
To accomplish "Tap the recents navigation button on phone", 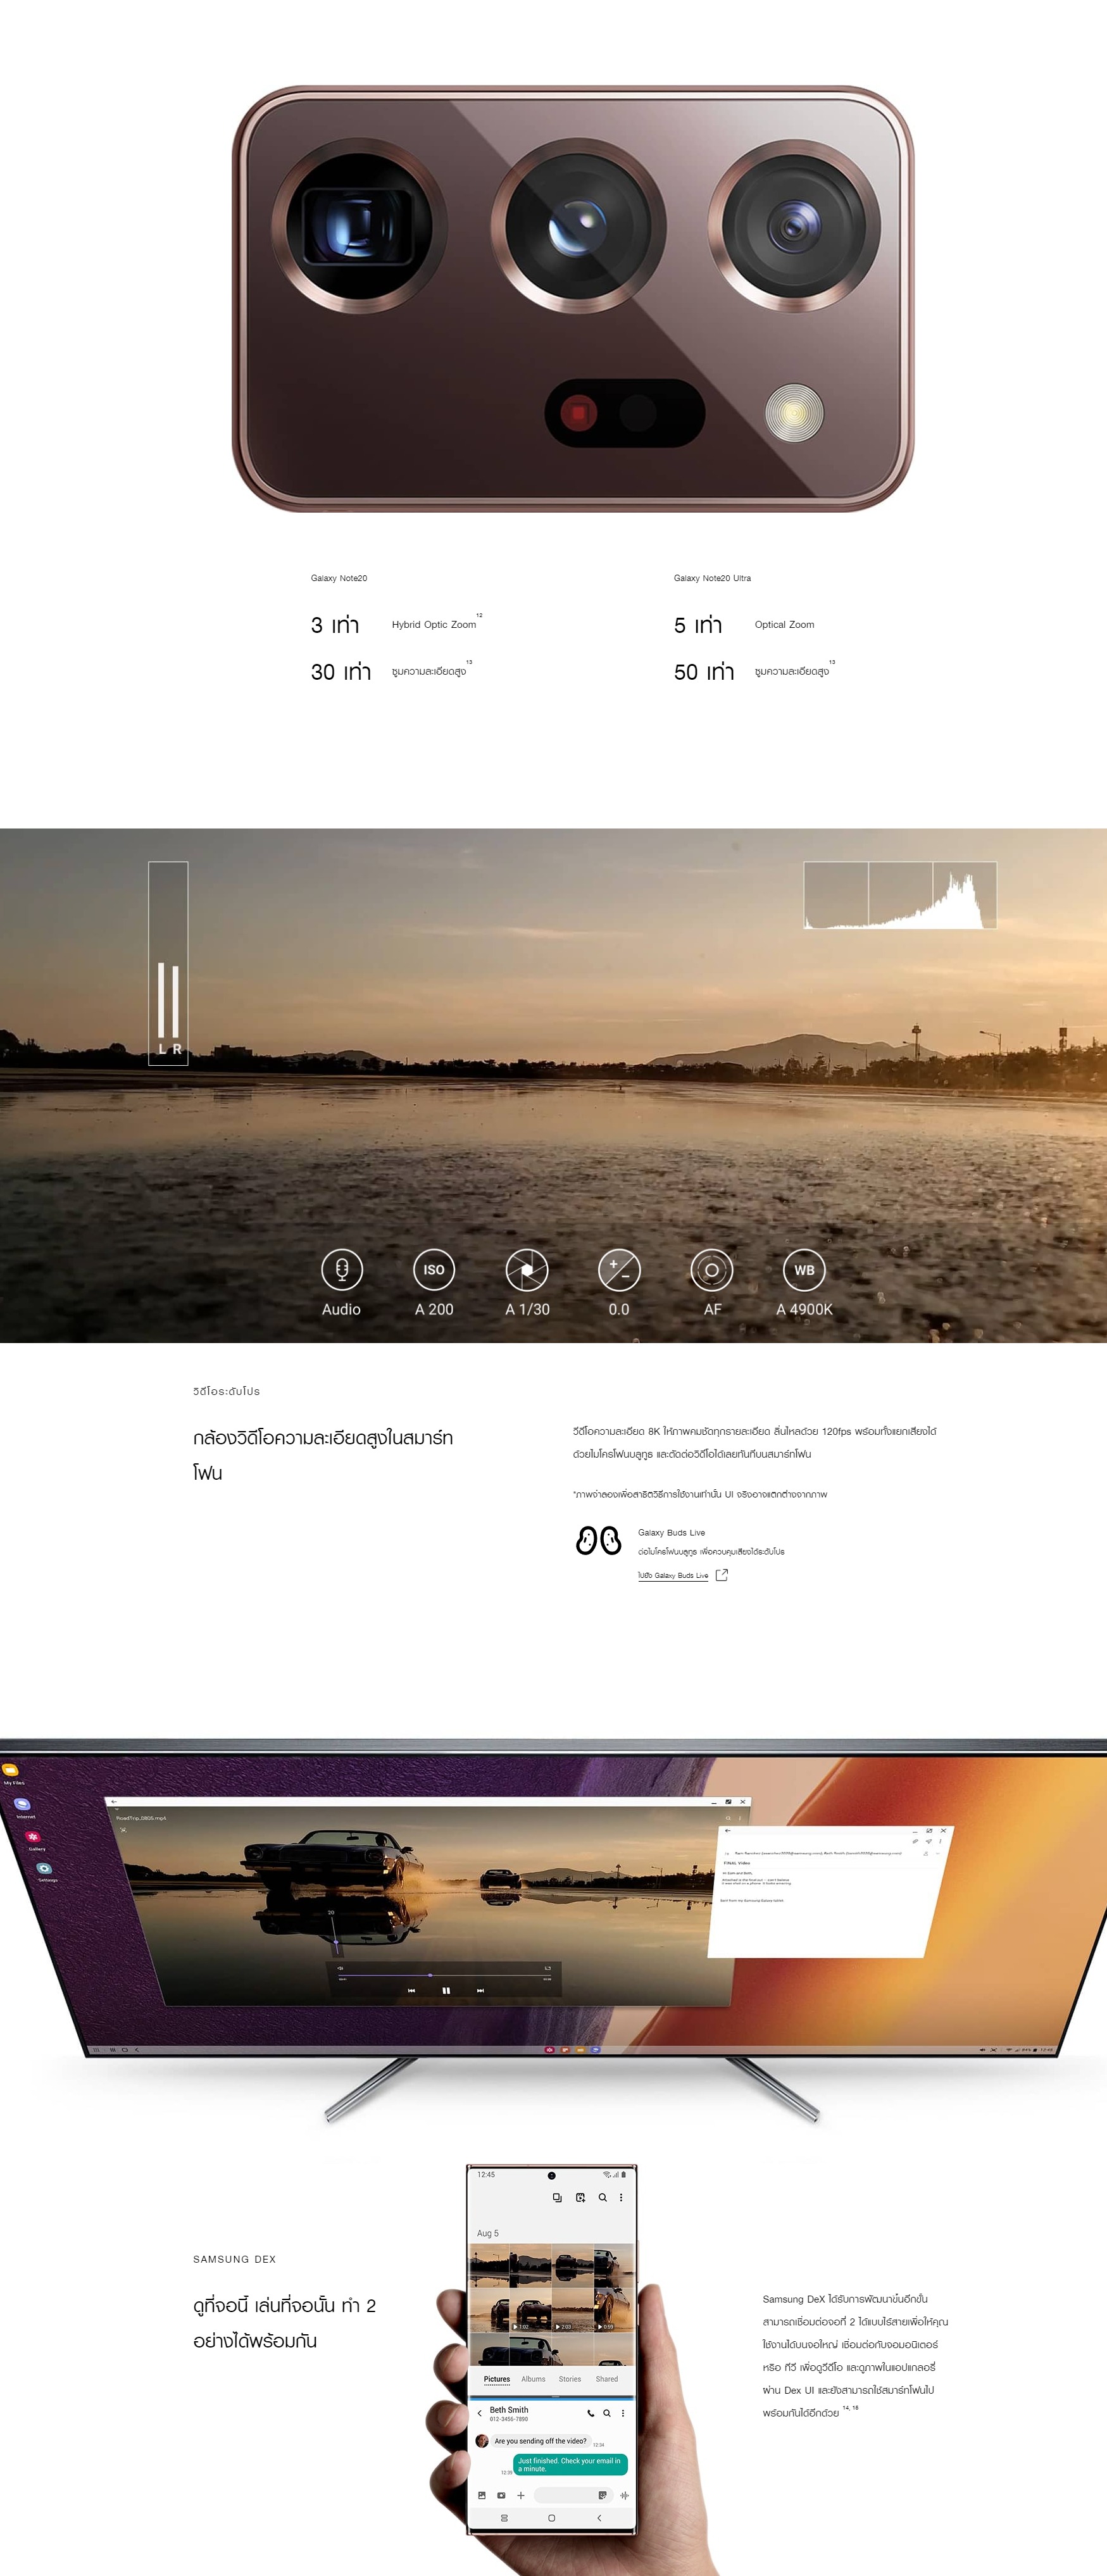I will (504, 2518).
